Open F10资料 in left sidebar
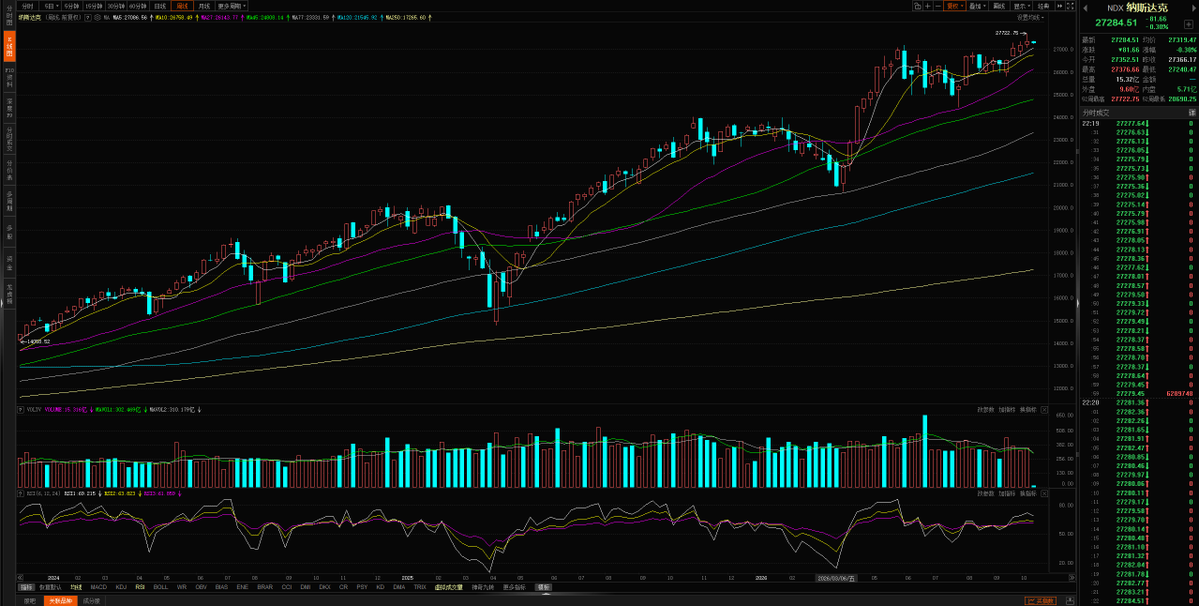The width and height of the screenshot is (1199, 606). tap(9, 77)
